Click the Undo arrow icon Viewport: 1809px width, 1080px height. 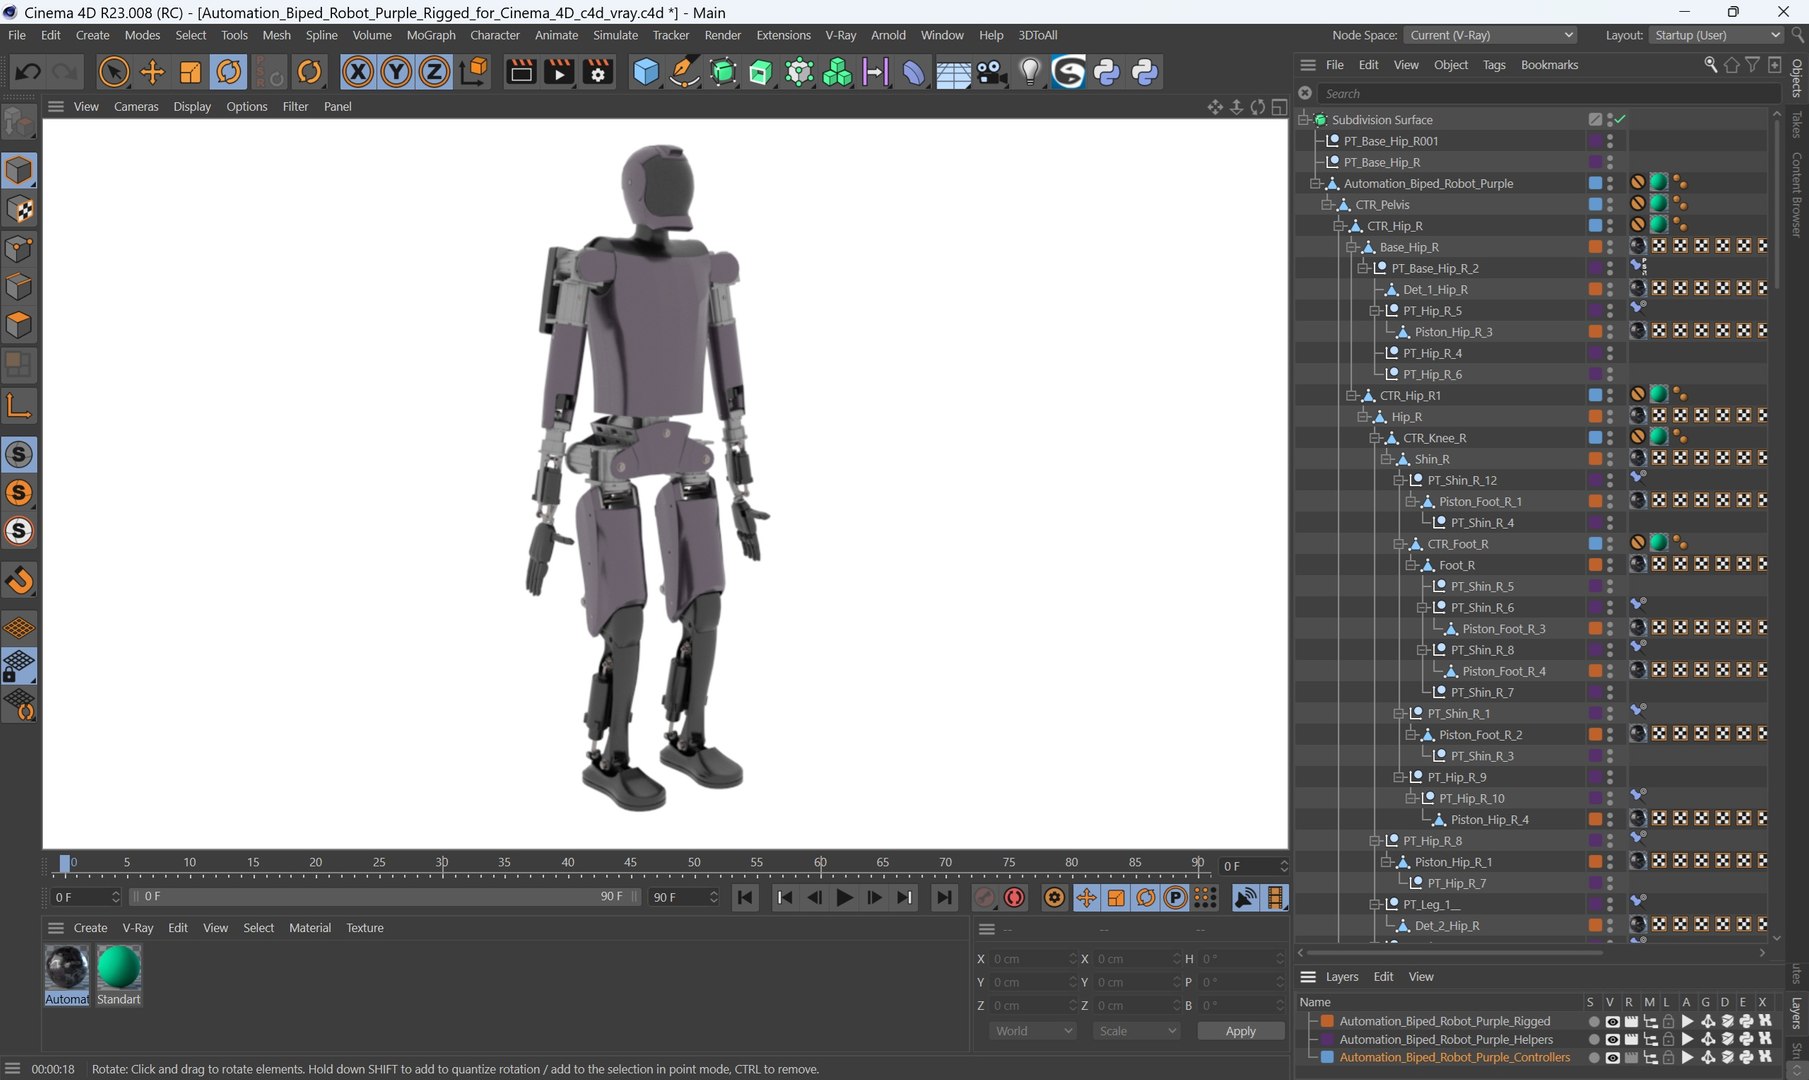point(27,72)
